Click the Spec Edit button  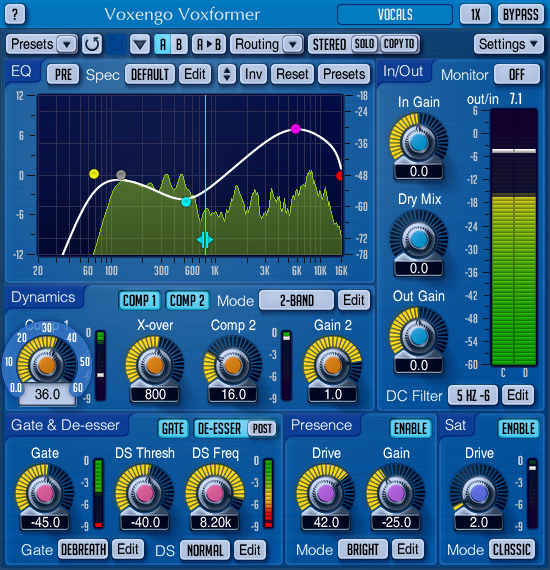click(194, 74)
